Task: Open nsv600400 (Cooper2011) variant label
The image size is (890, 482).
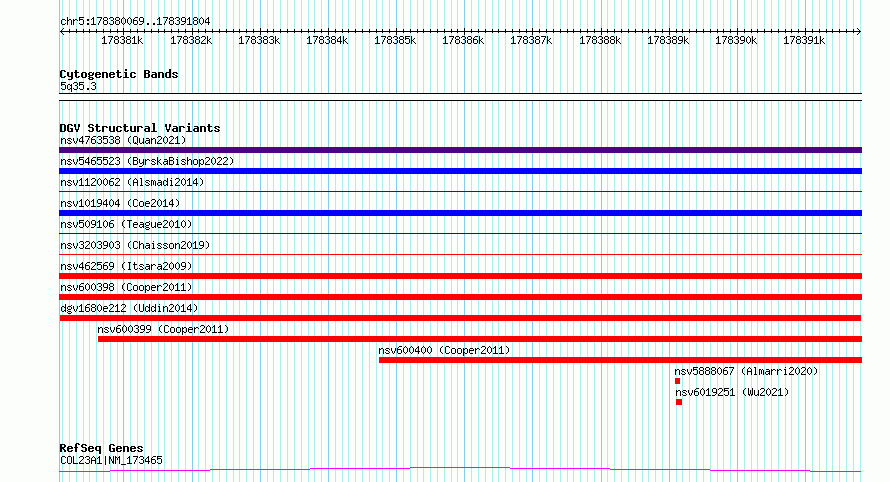Action: tap(444, 350)
